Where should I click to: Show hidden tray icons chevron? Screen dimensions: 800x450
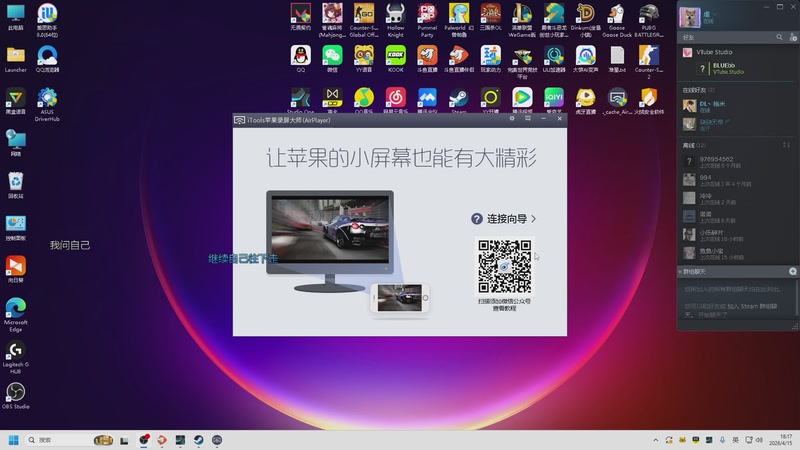(x=656, y=440)
